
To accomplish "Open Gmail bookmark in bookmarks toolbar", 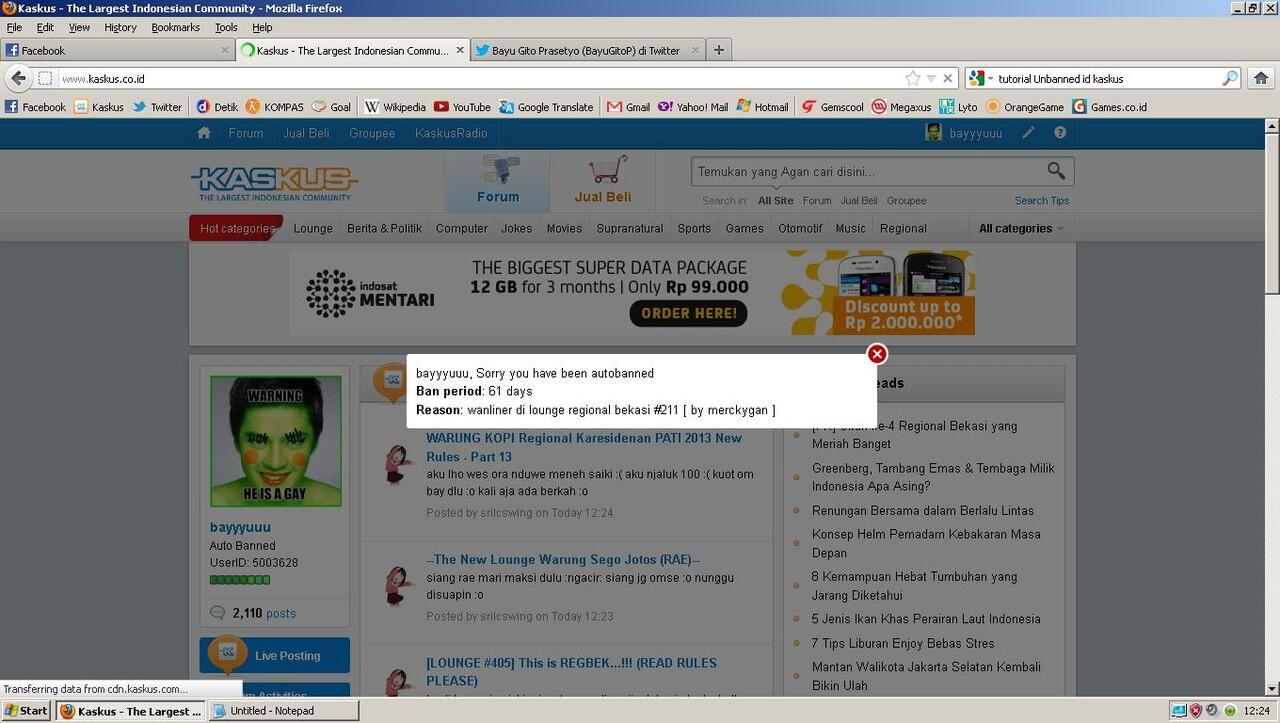I will 628,107.
